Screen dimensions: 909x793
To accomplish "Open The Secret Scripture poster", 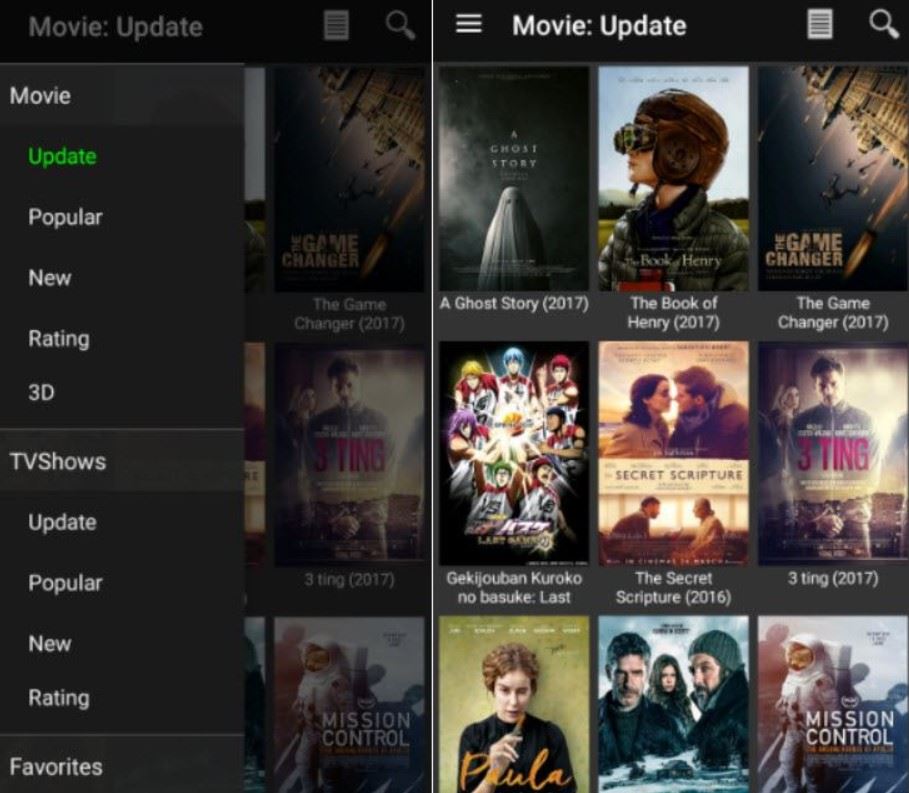I will tap(674, 453).
